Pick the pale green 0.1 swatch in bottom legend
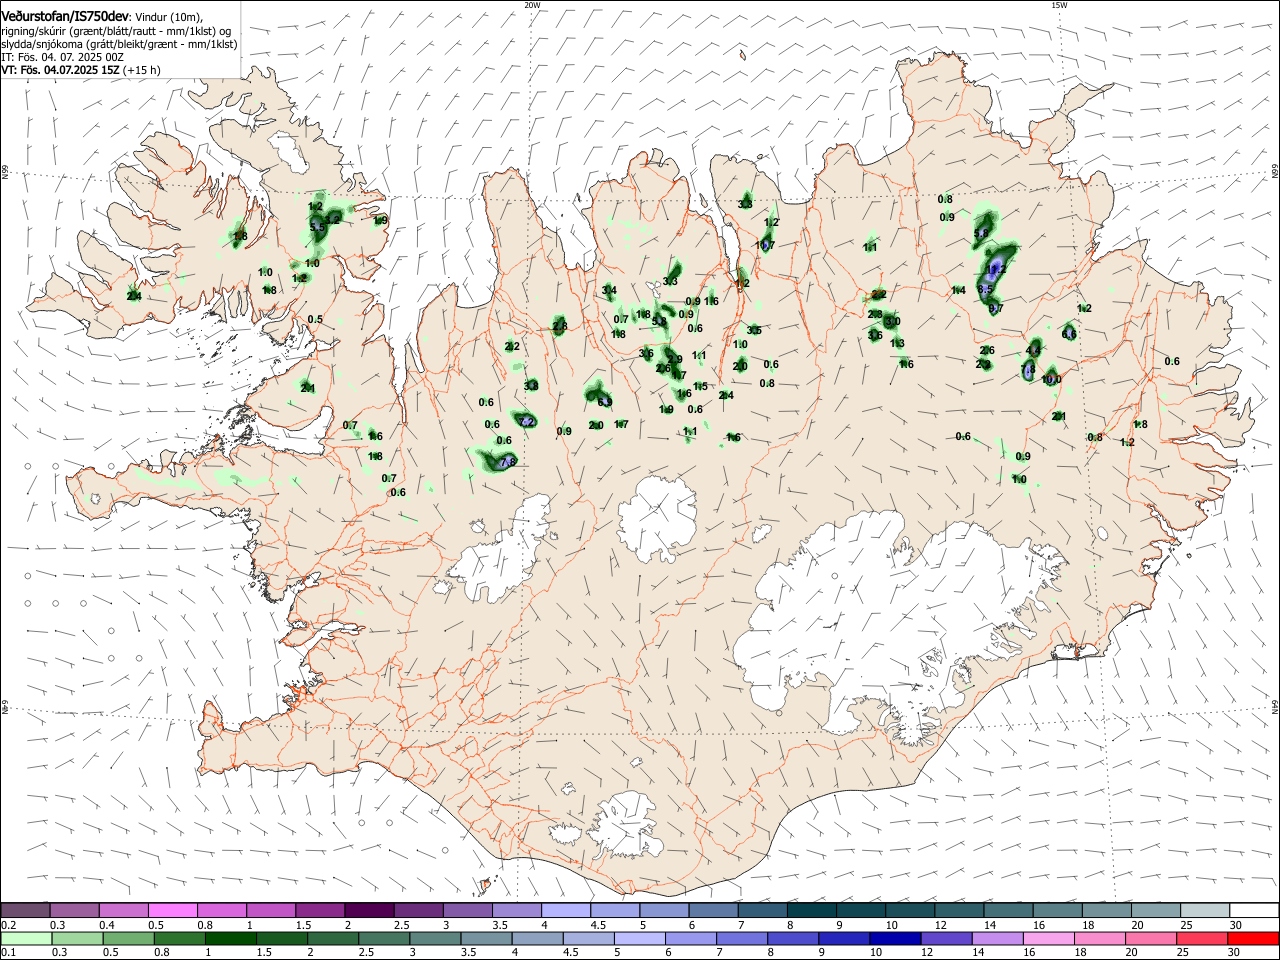The image size is (1280, 960). 26,938
